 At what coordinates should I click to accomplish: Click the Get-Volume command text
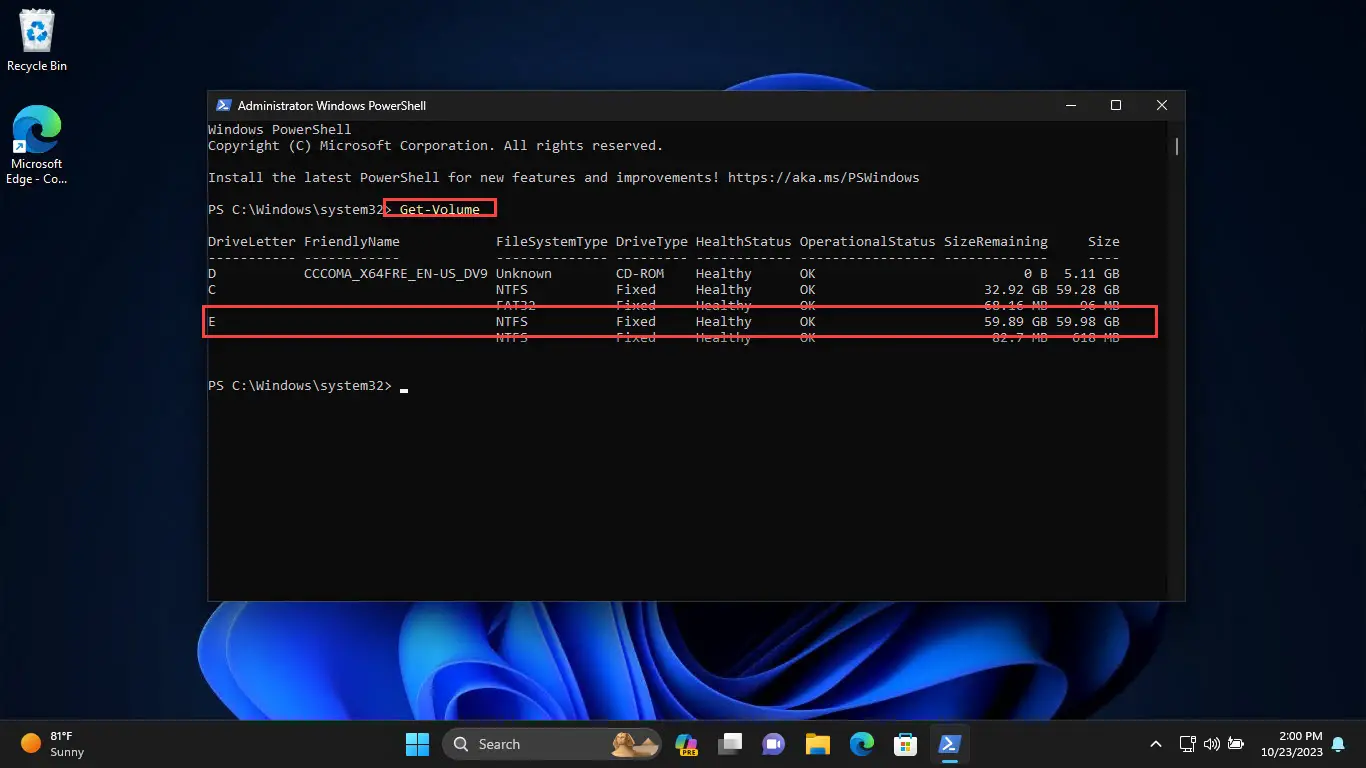440,209
